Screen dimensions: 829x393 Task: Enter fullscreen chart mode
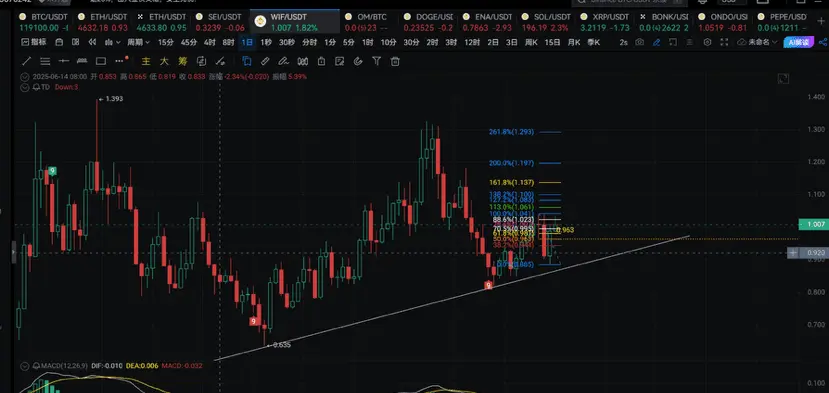[724, 42]
